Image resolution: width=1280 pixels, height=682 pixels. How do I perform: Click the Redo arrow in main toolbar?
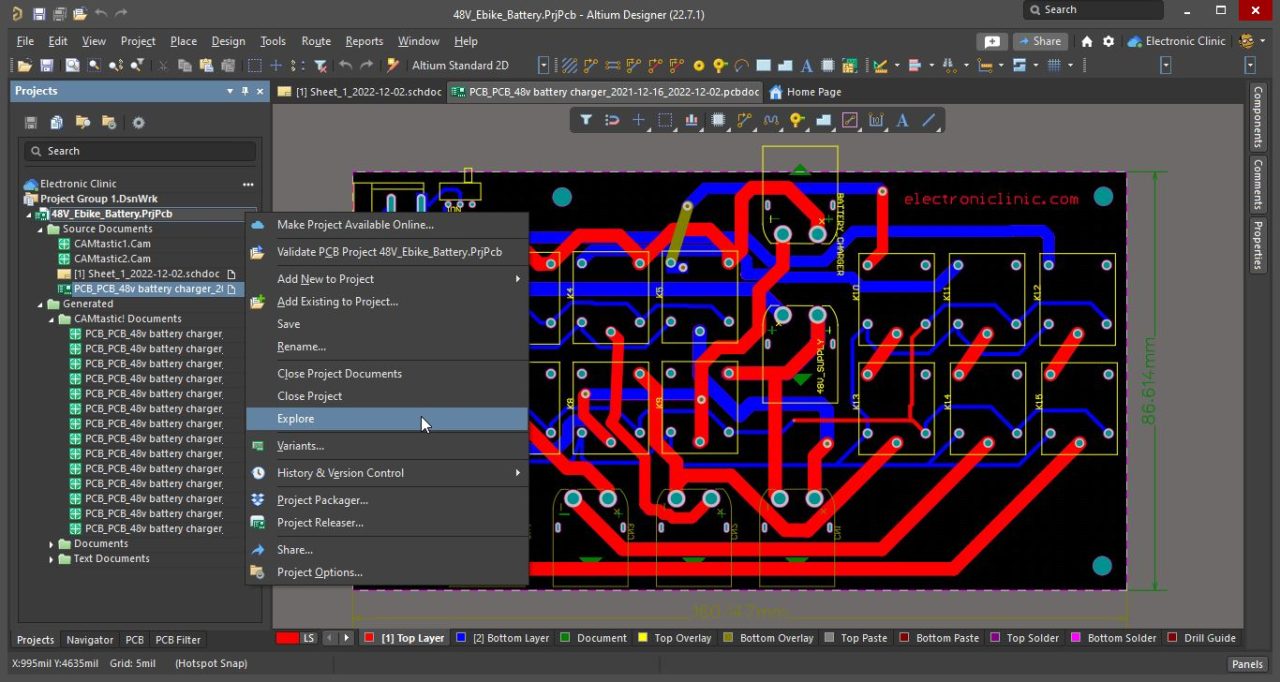[367, 65]
